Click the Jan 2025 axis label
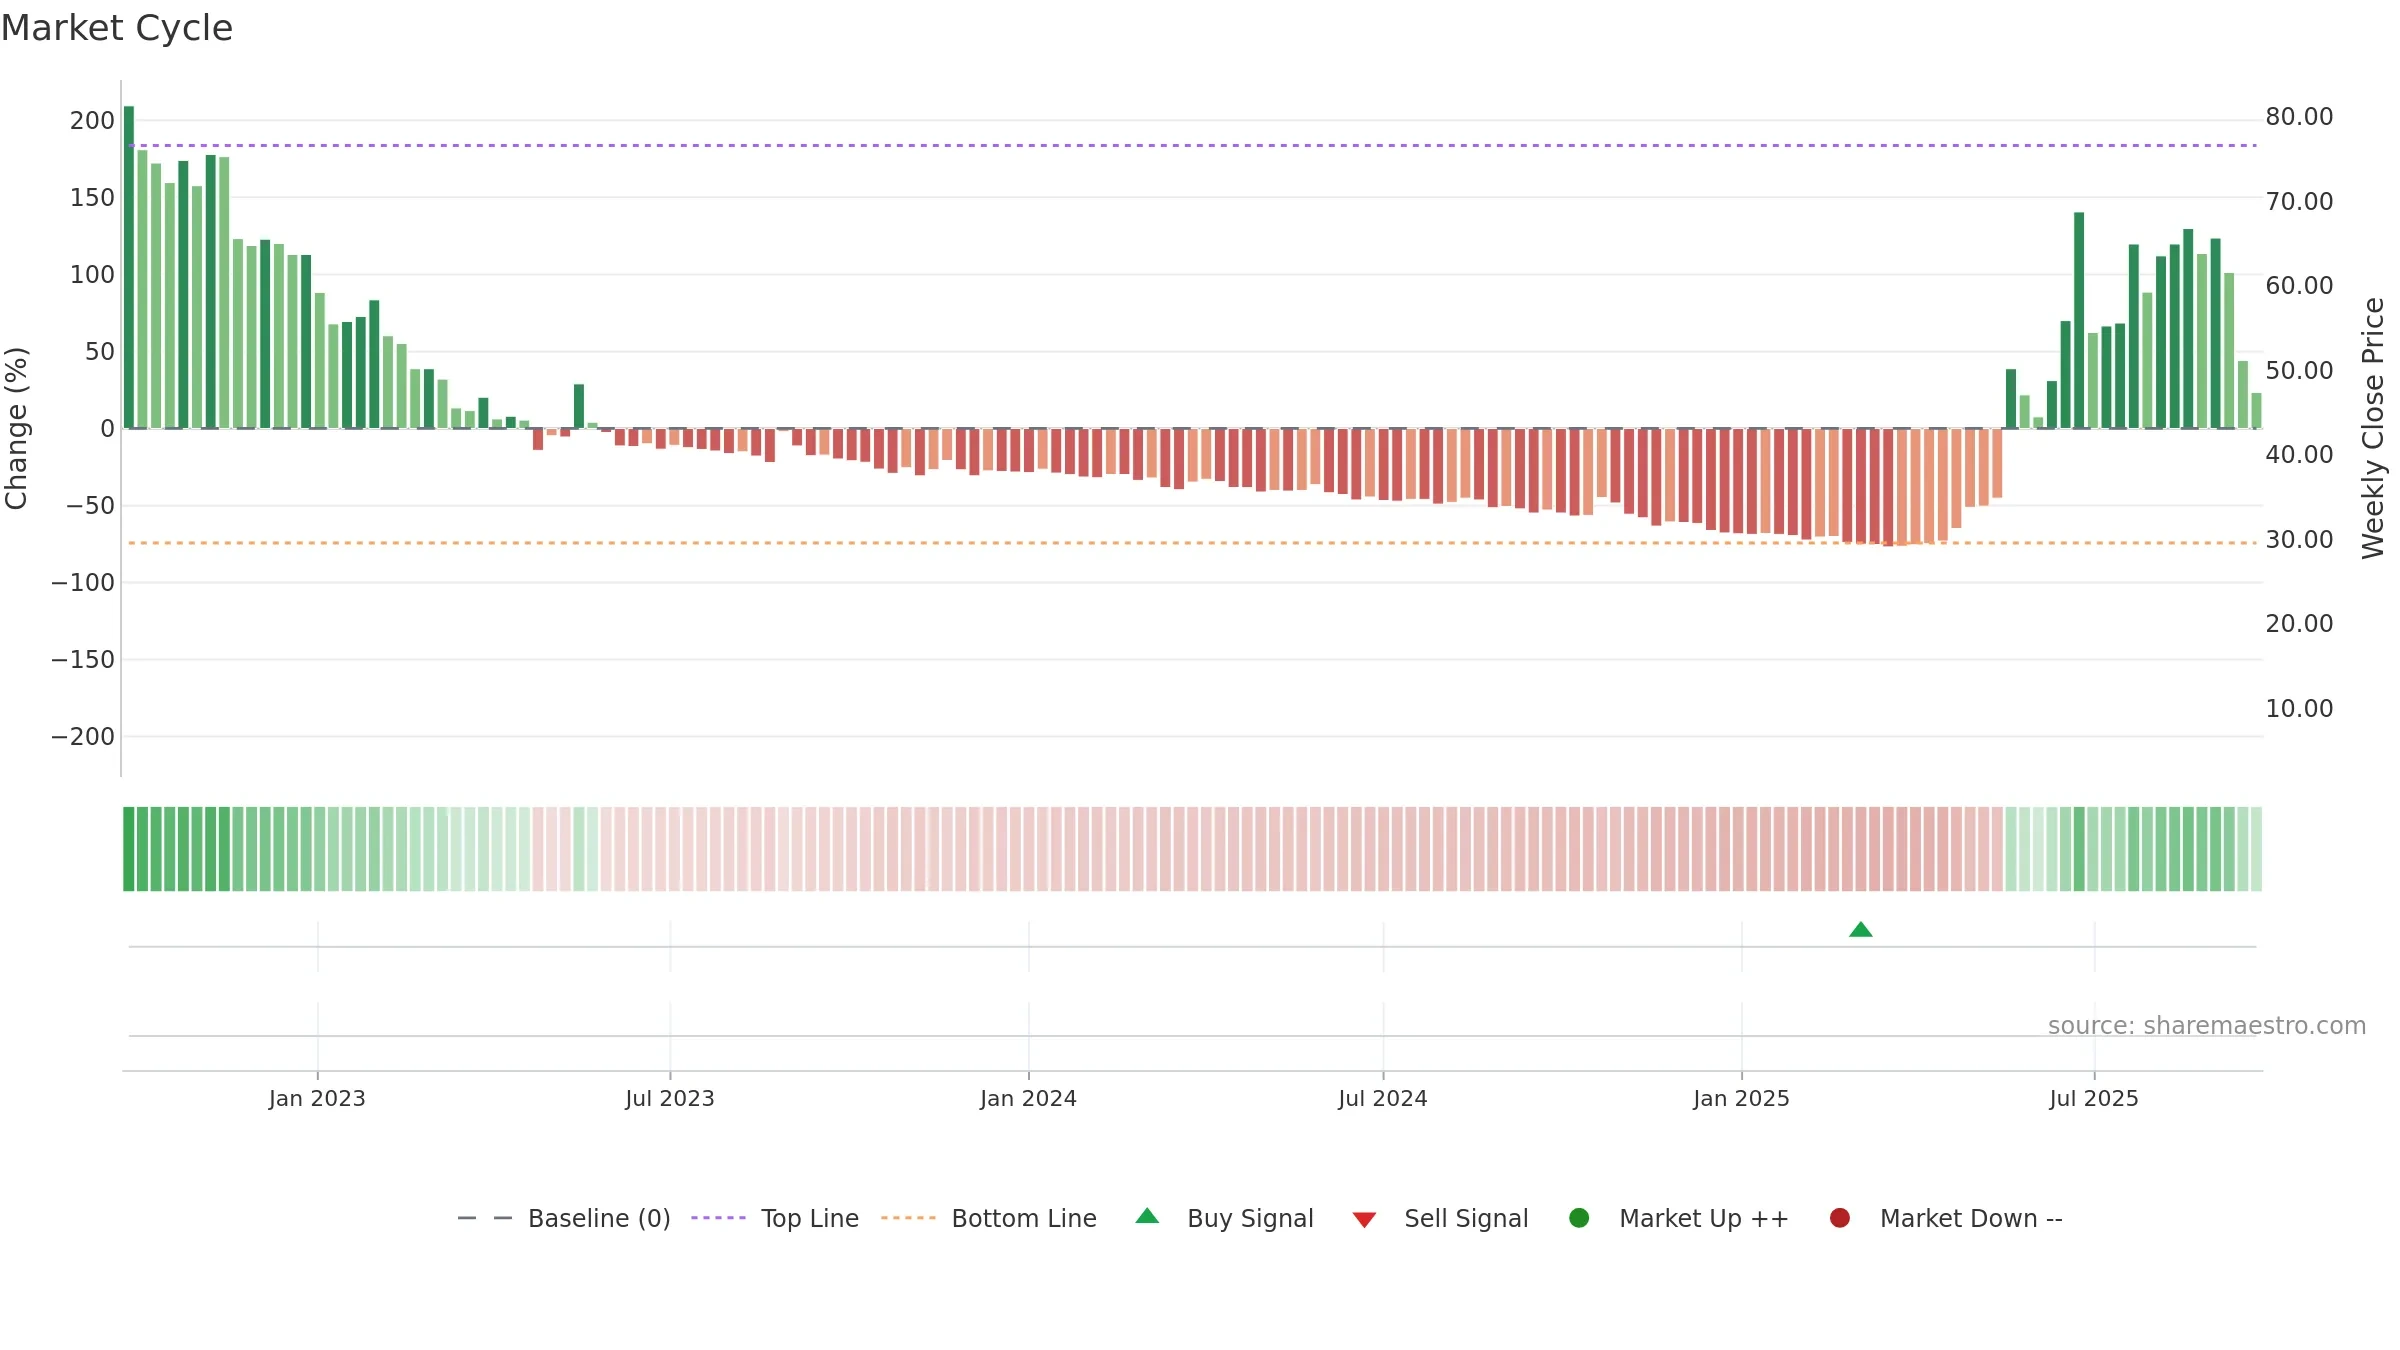 pyautogui.click(x=1741, y=1098)
